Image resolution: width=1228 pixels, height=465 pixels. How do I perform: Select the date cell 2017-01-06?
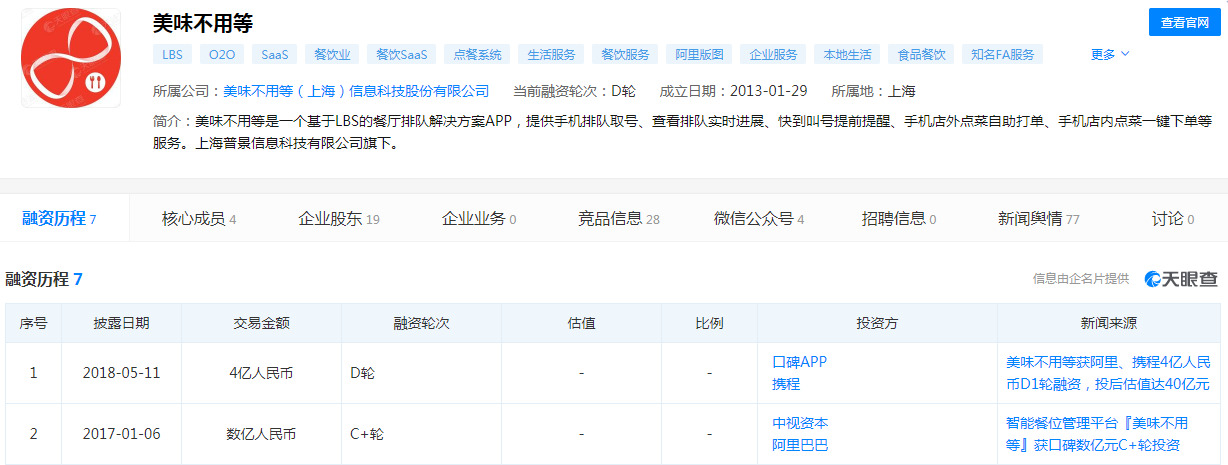point(122,434)
